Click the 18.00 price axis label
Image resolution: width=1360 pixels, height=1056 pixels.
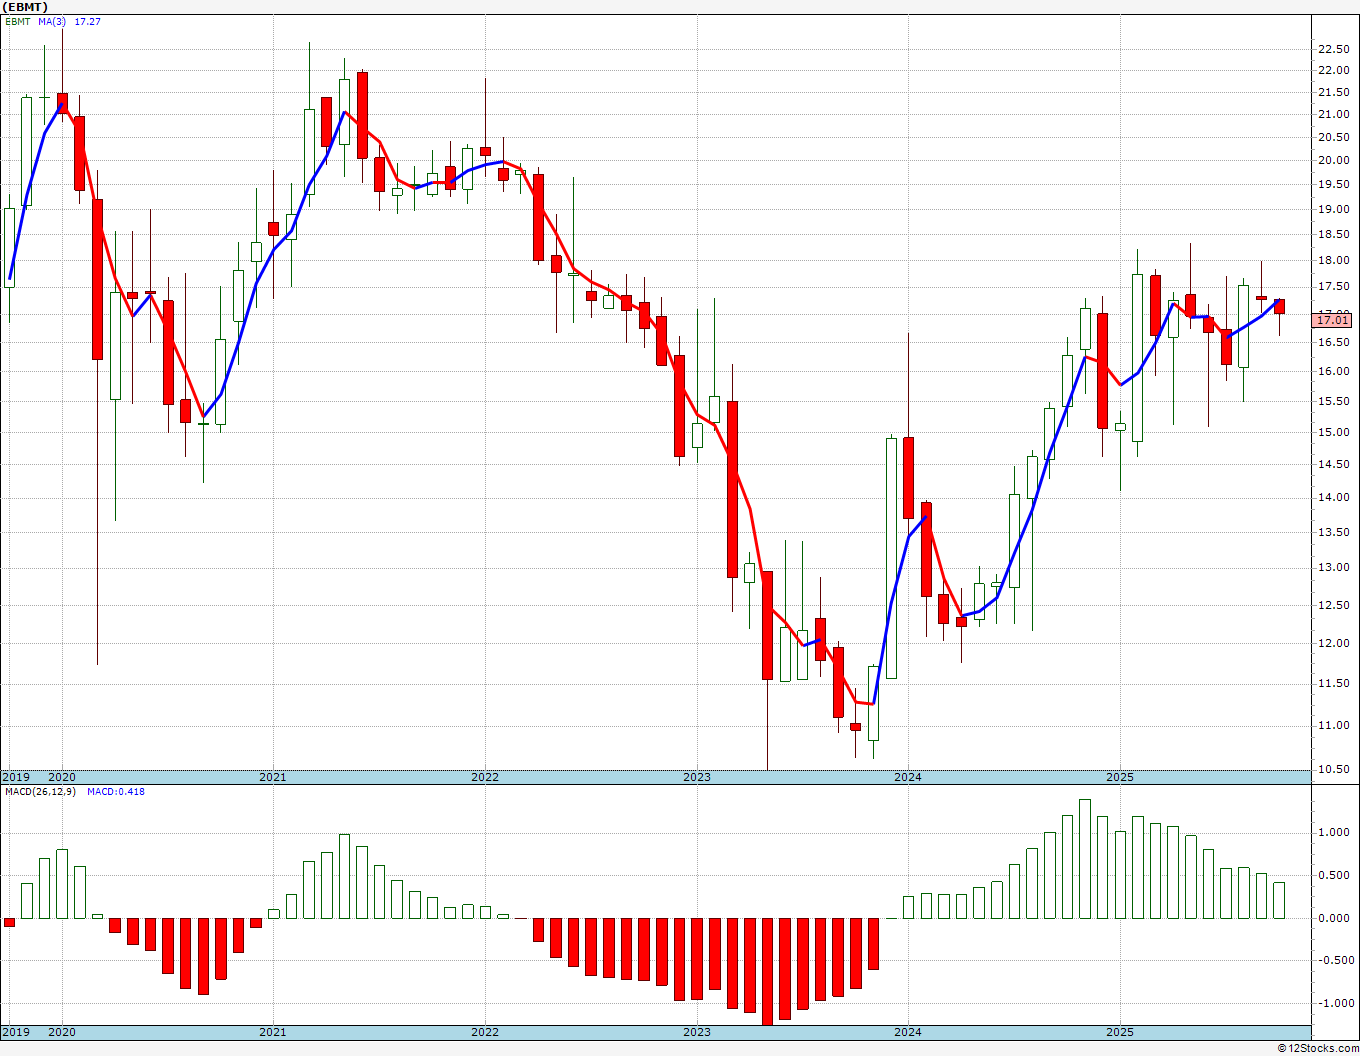(1333, 260)
